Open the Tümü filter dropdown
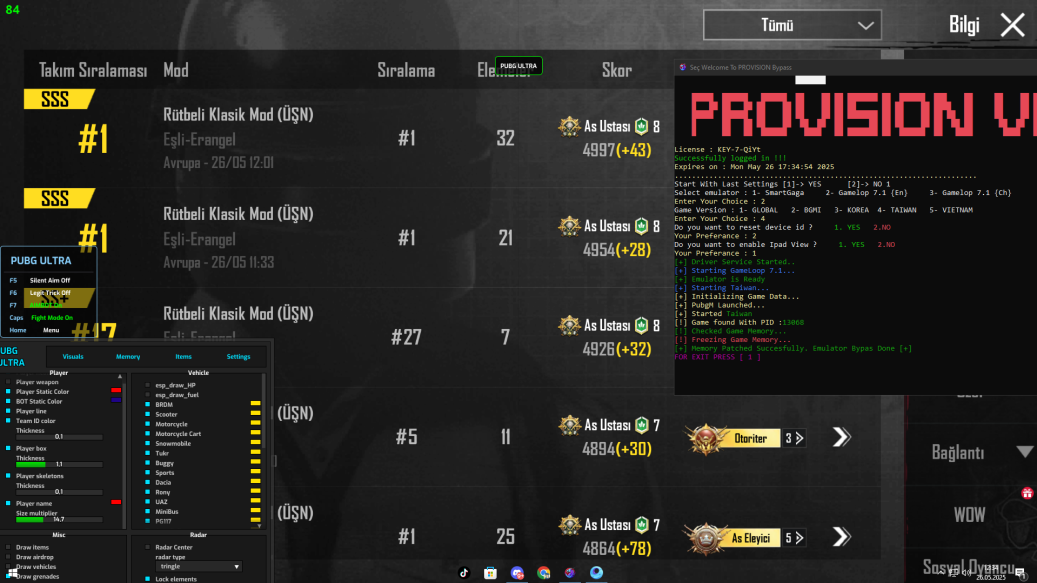The width and height of the screenshot is (1037, 583). (x=793, y=24)
